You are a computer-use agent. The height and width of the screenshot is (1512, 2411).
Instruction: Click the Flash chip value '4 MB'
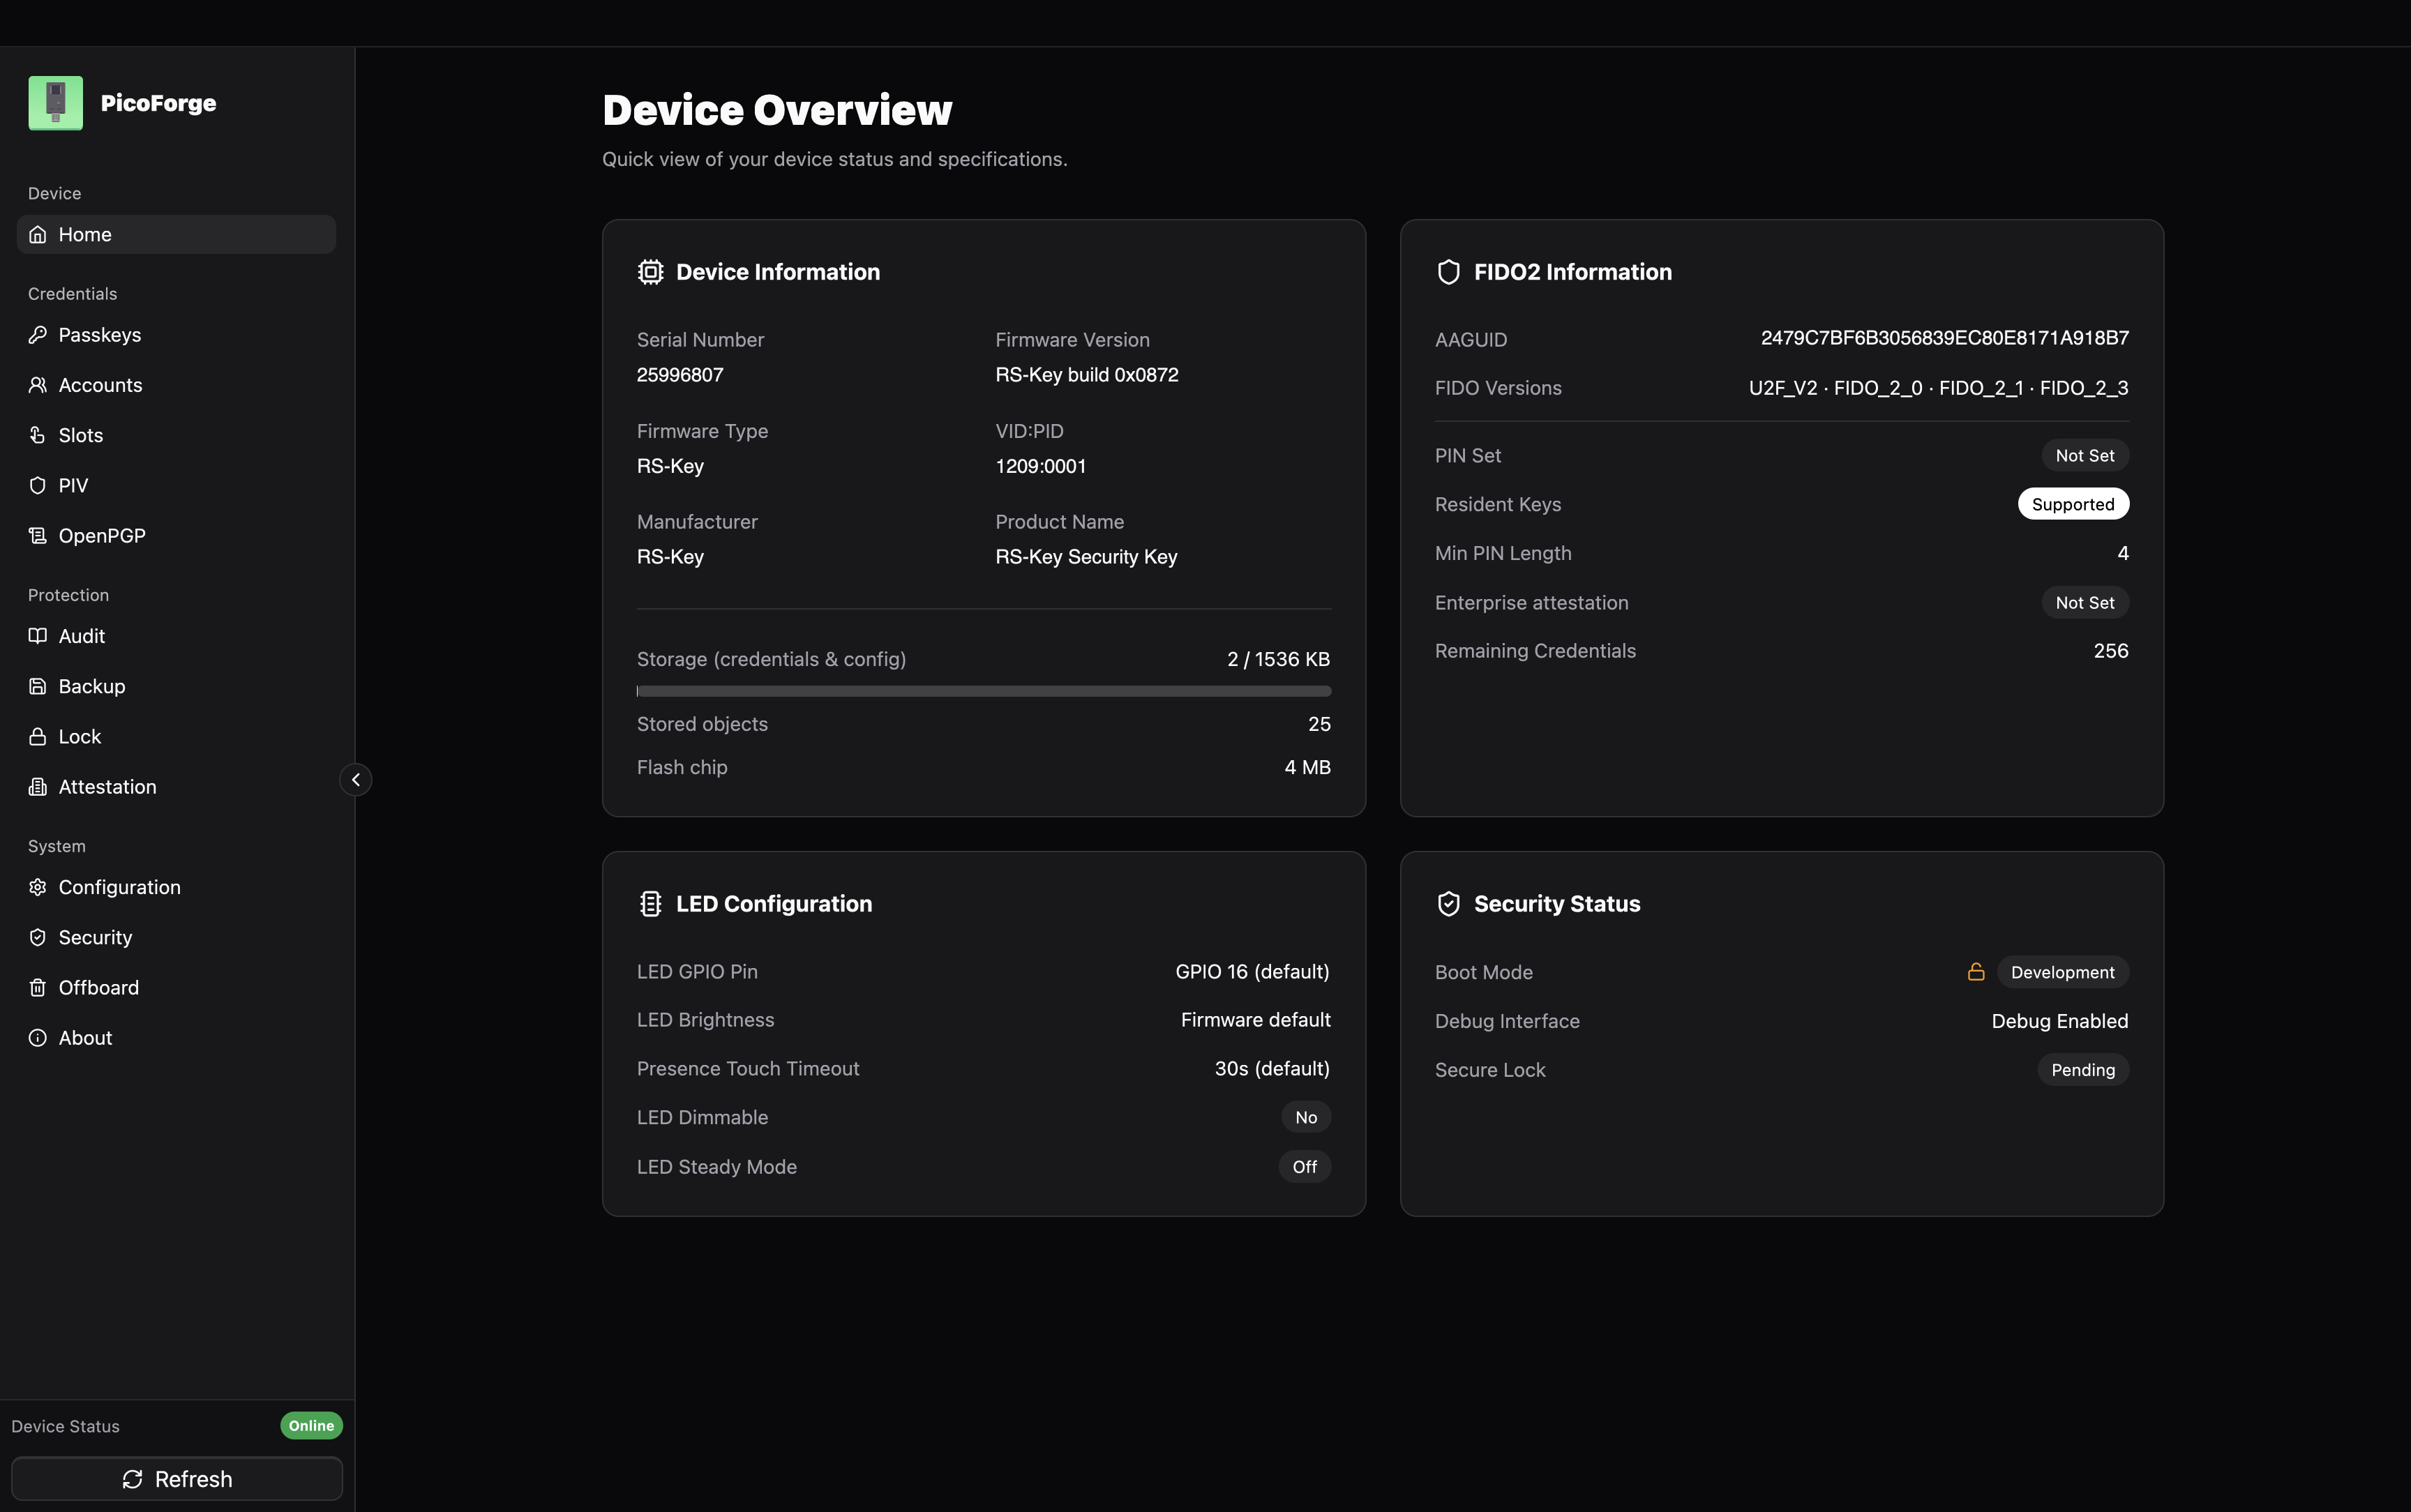pyautogui.click(x=1308, y=767)
